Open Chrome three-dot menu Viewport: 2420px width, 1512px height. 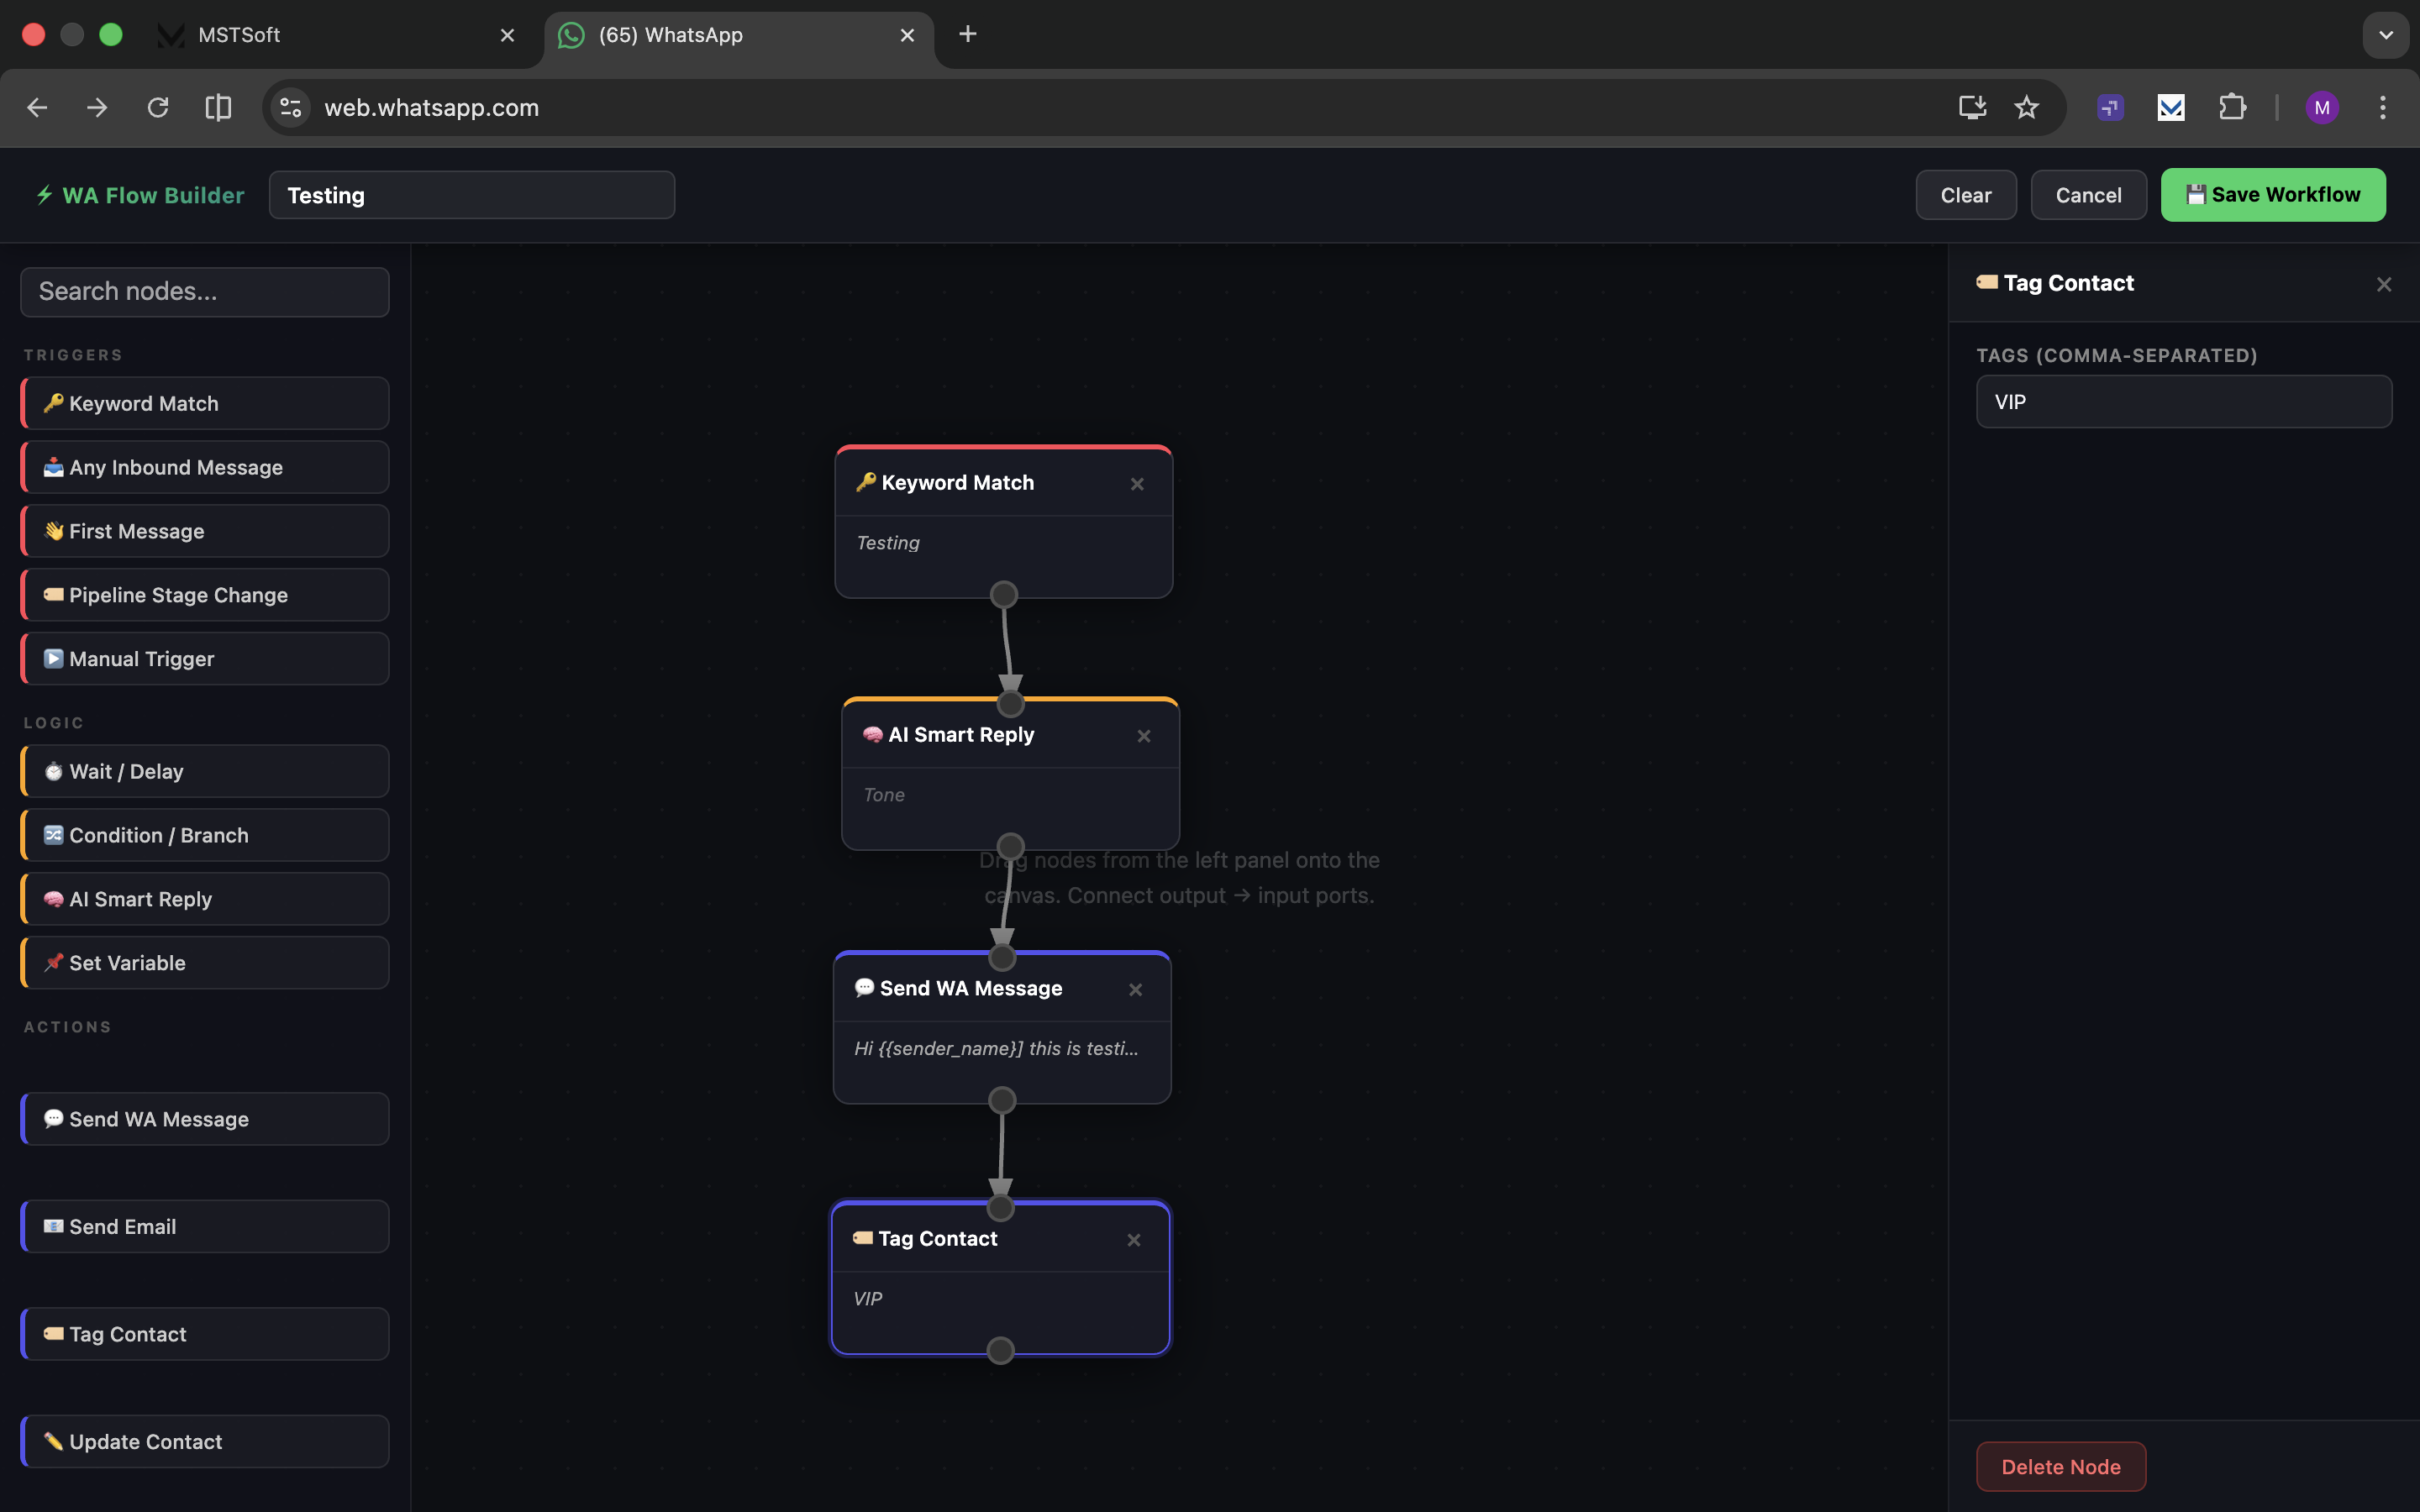pyautogui.click(x=2382, y=108)
